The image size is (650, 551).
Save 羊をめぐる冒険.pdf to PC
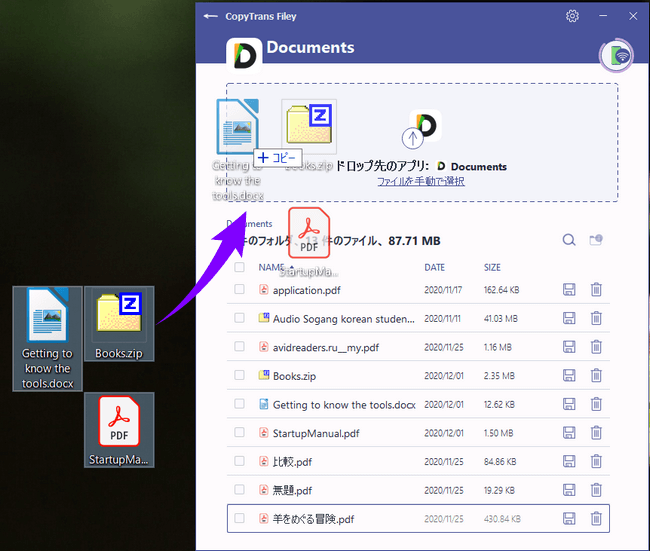[569, 518]
